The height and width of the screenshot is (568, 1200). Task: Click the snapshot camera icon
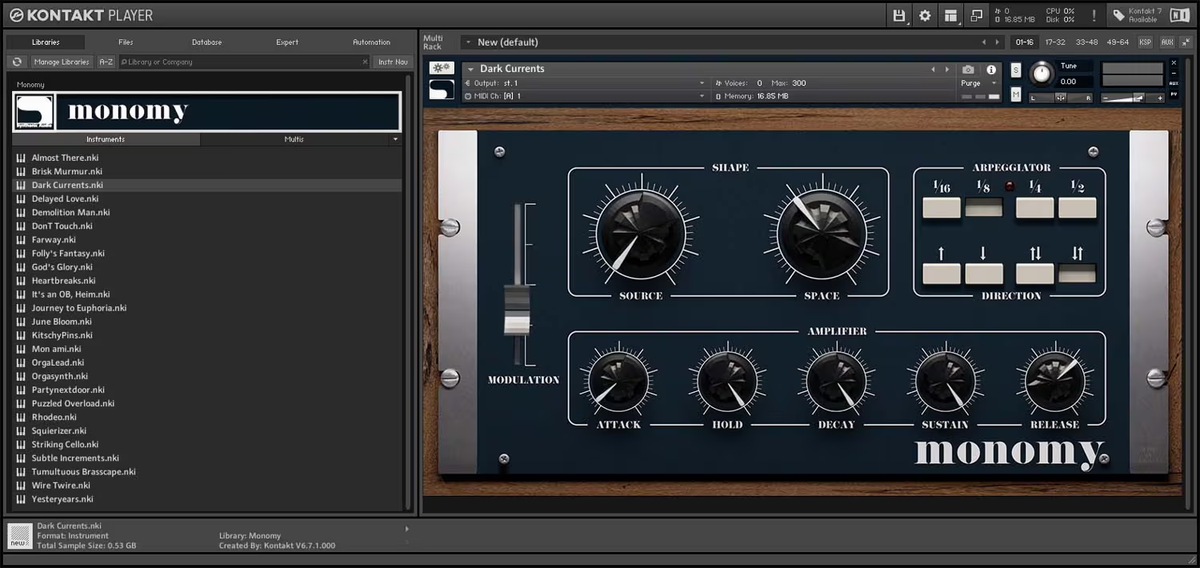point(968,70)
